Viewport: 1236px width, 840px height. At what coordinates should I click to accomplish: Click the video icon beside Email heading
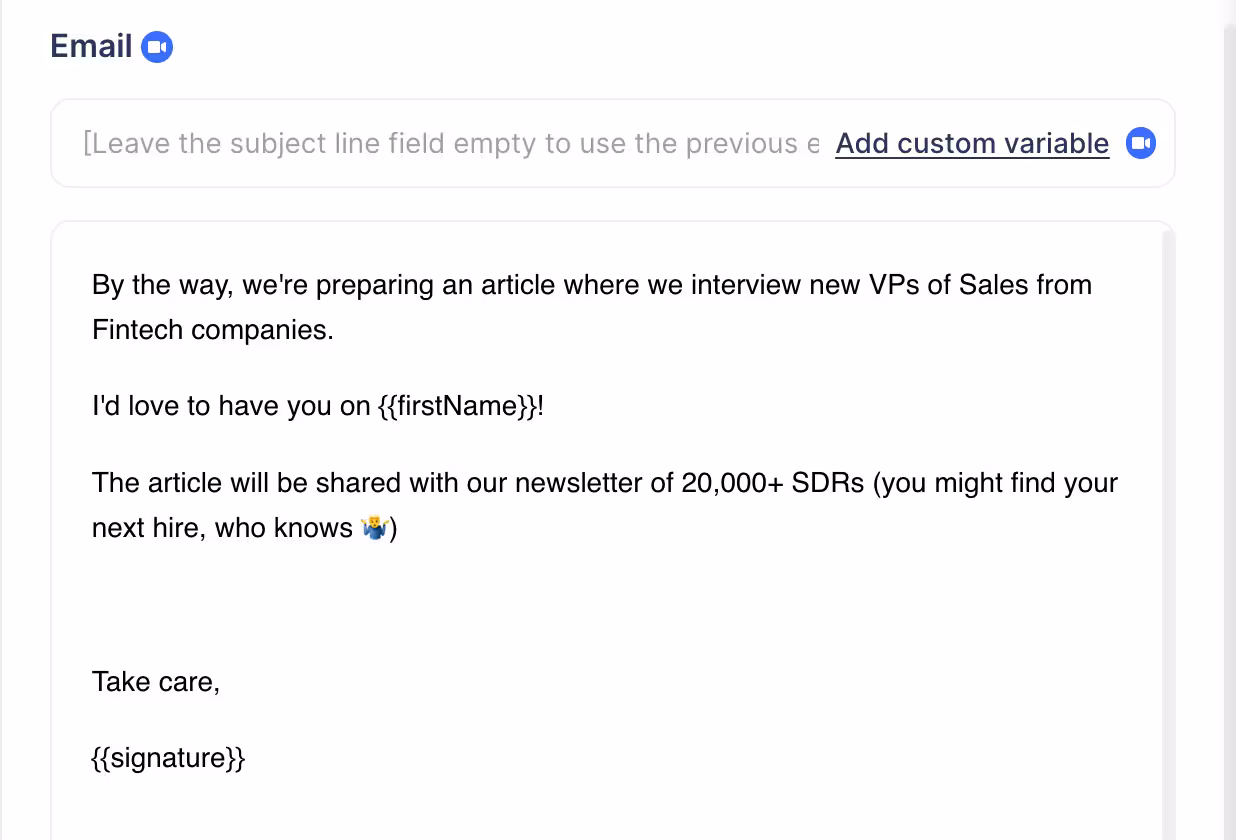(157, 47)
